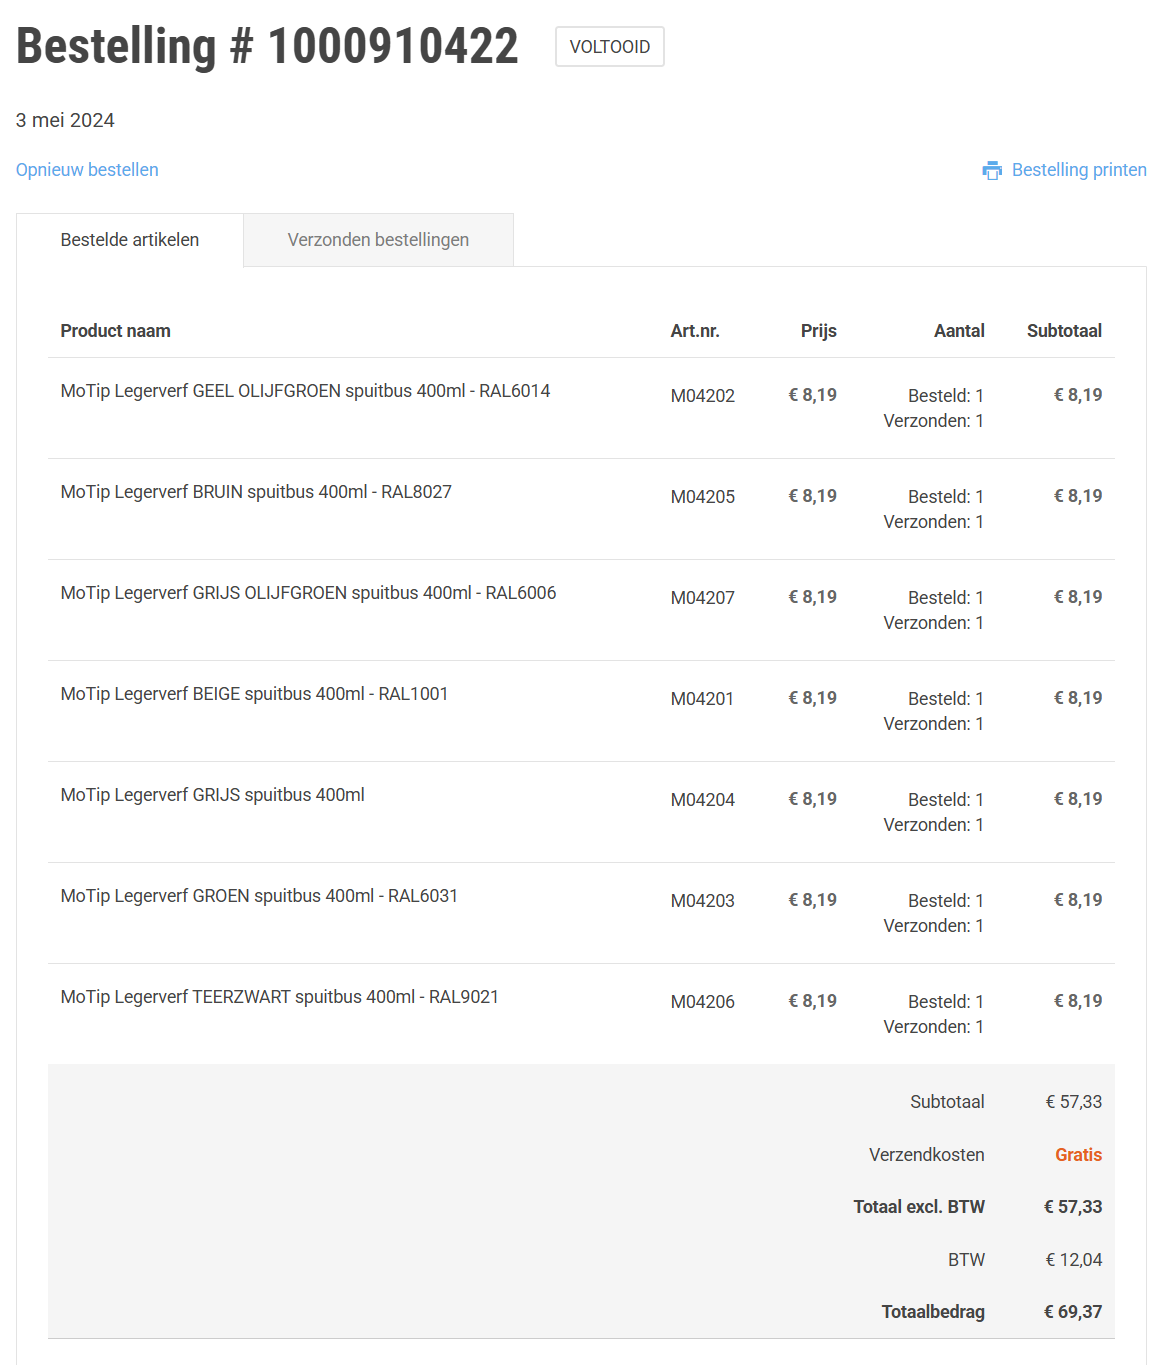Click the Subtotaal label in the totals summary
This screenshot has width=1150, height=1365.
[947, 1102]
